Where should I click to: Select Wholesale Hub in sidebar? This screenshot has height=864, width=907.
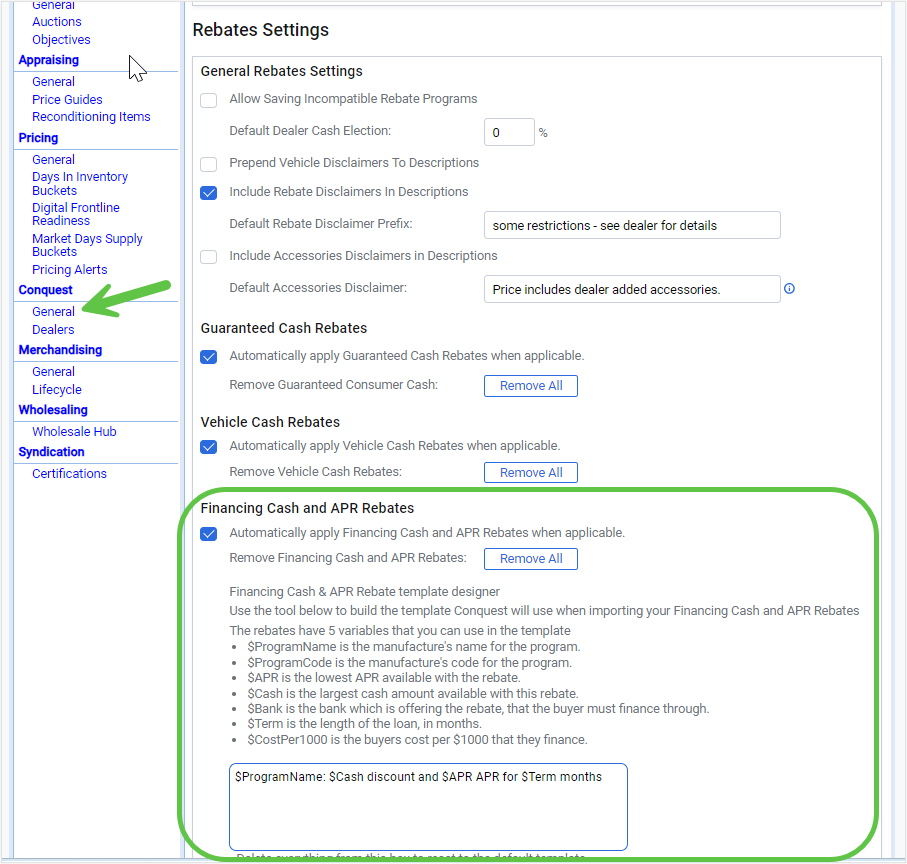tap(74, 432)
